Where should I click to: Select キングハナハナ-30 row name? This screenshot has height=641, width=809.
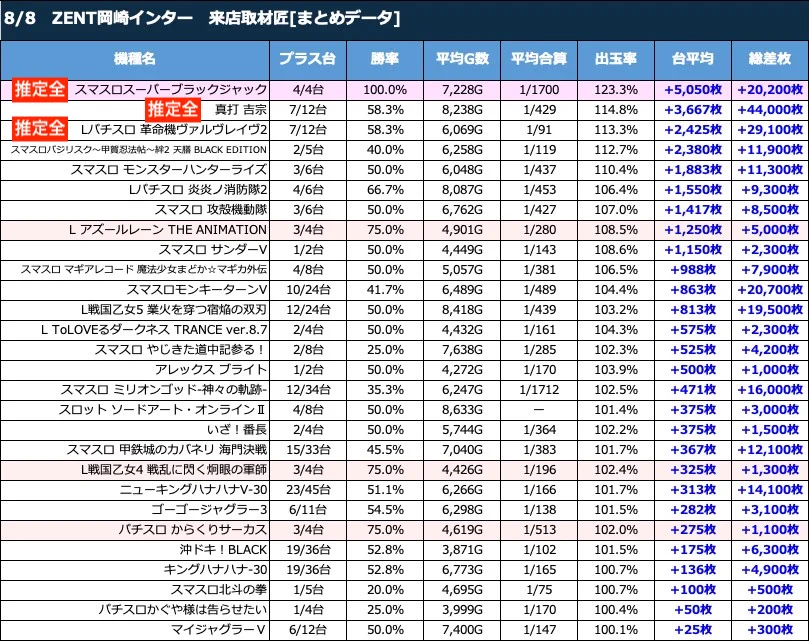[x=215, y=570]
